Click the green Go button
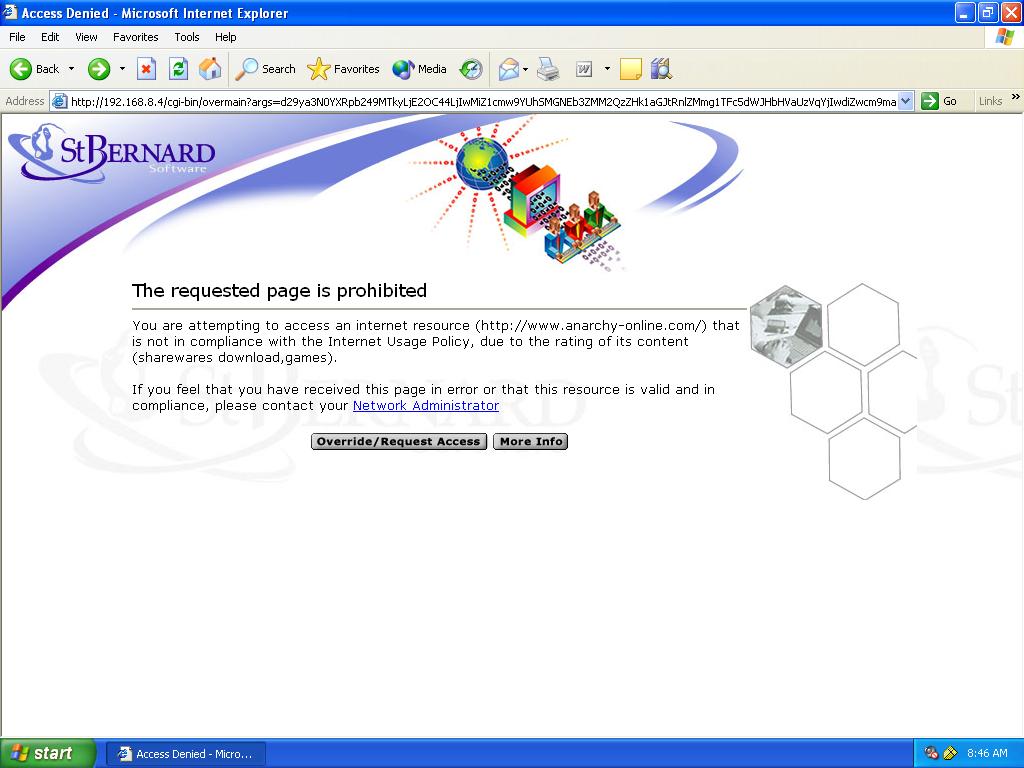This screenshot has width=1024, height=768. coord(940,101)
